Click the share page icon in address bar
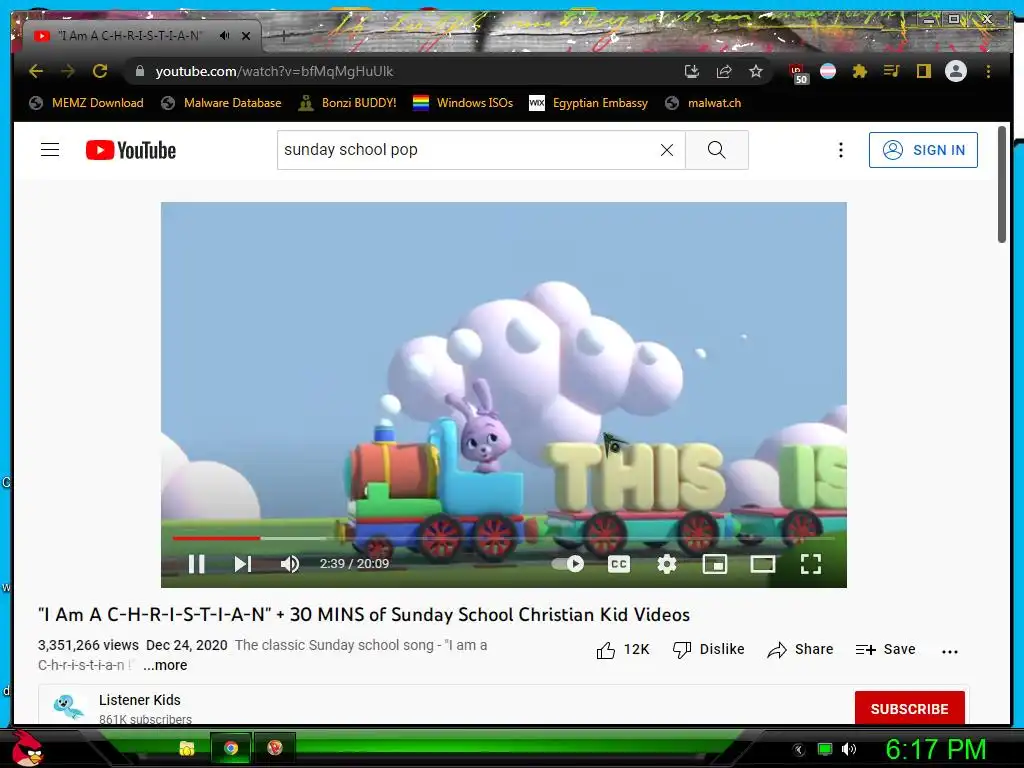 coord(724,71)
